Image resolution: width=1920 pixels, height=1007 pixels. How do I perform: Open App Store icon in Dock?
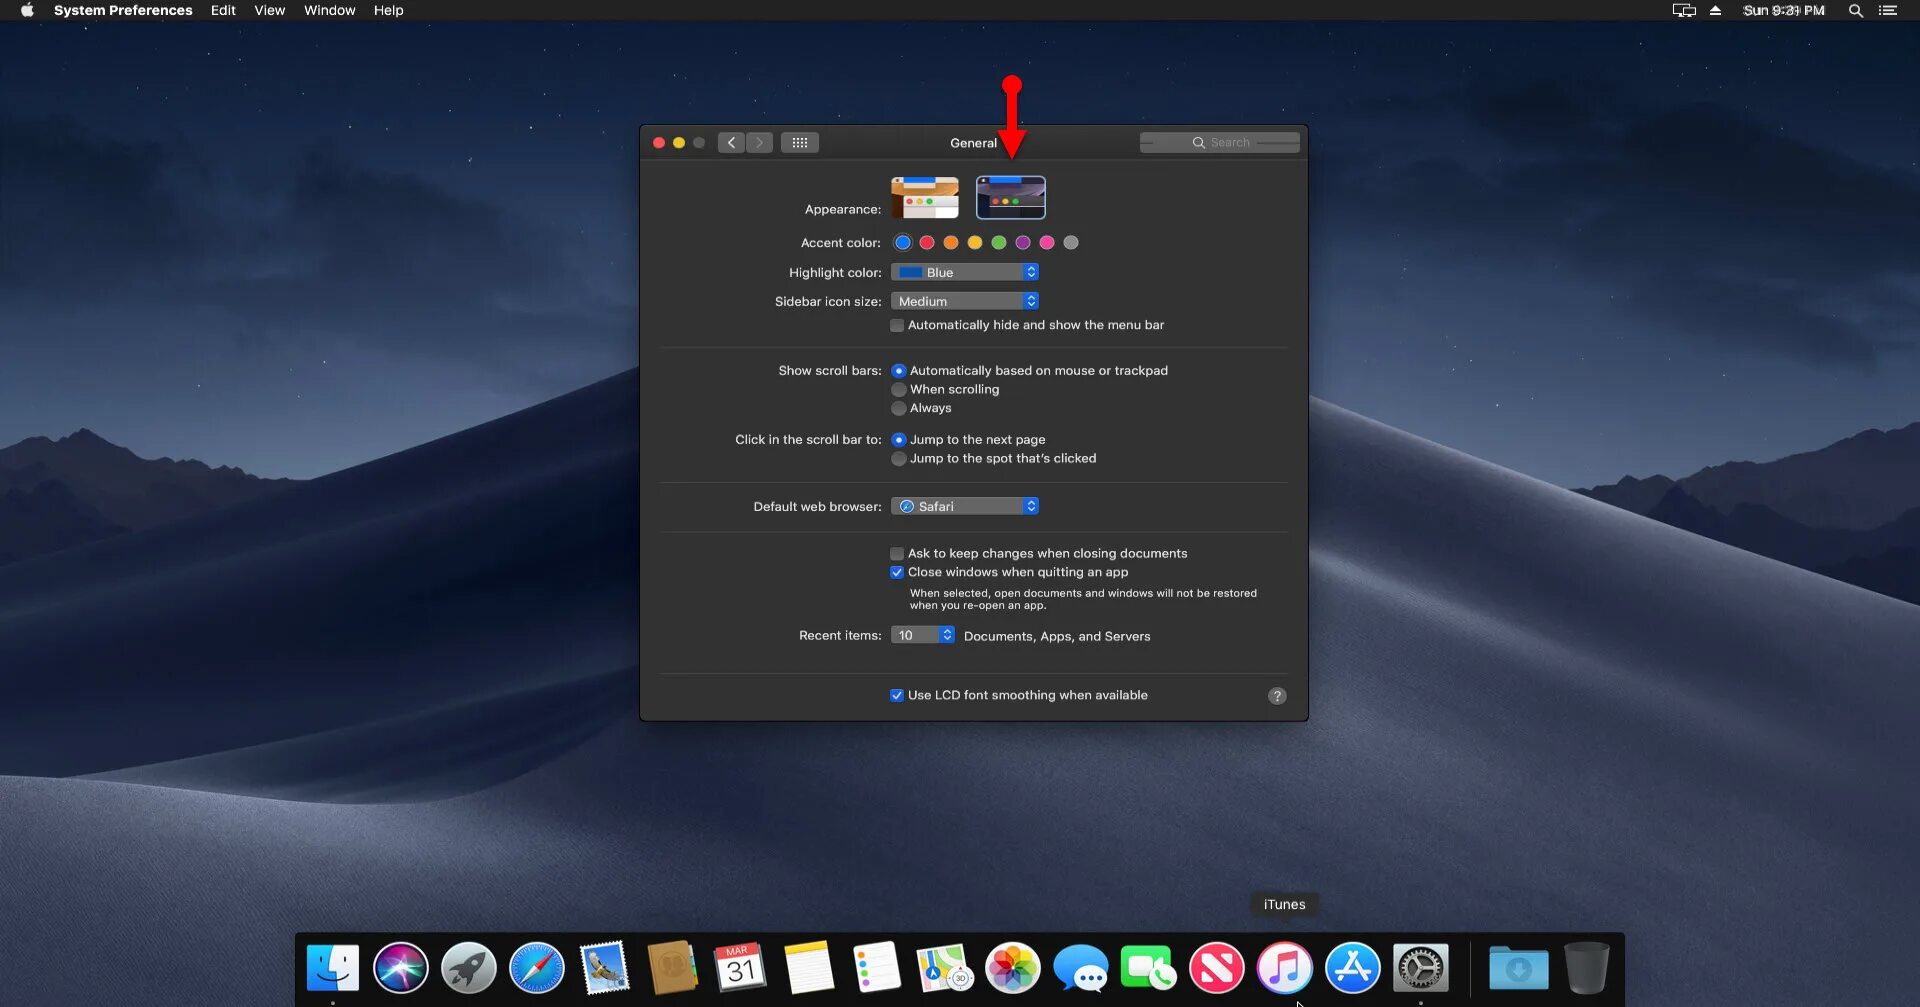click(x=1353, y=968)
